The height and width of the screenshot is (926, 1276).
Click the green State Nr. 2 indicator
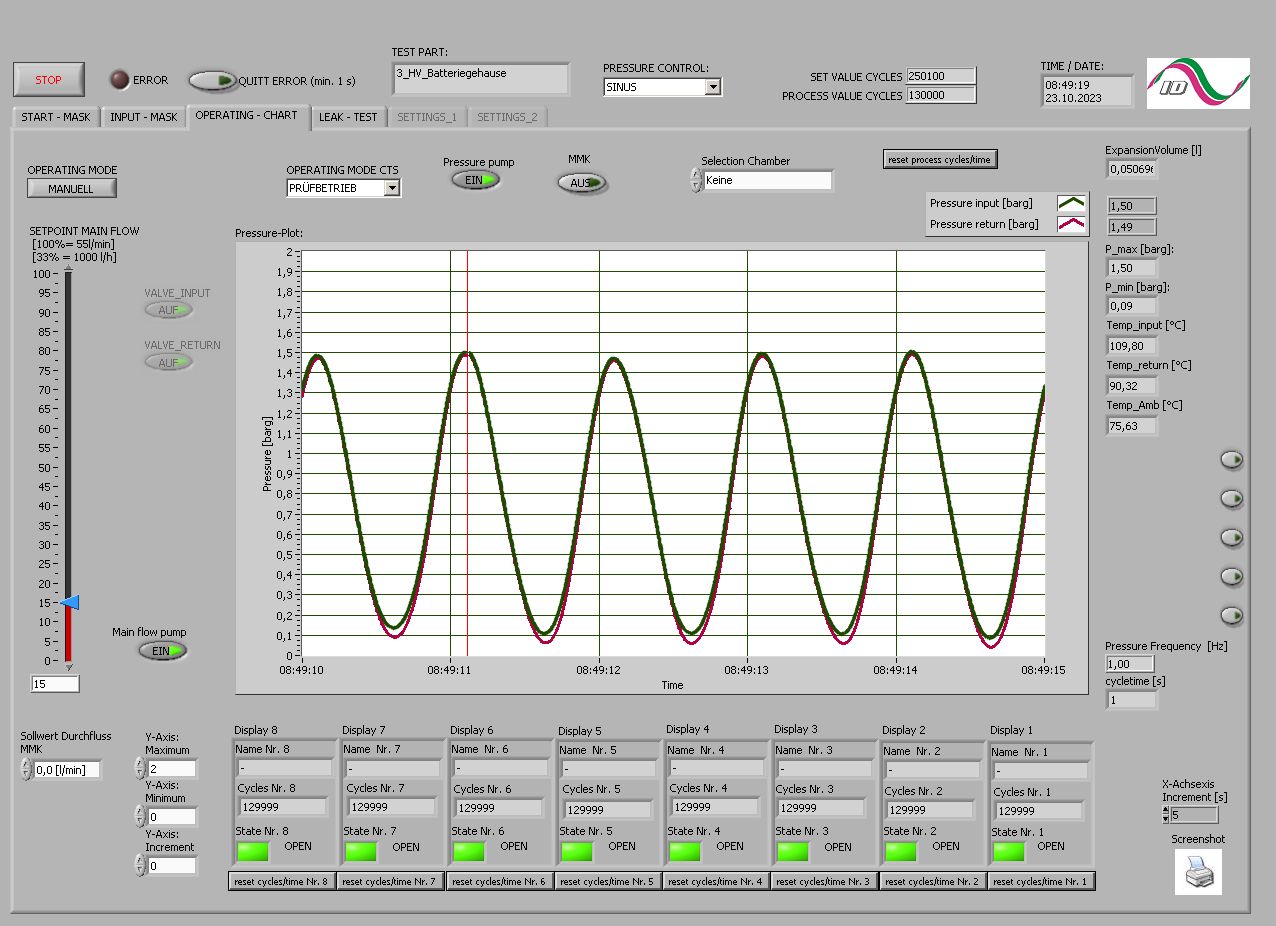(x=901, y=851)
